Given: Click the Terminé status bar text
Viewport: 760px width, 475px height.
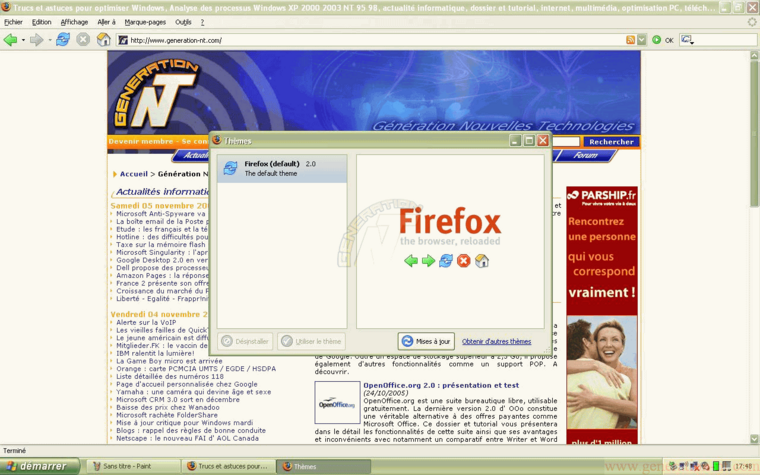Looking at the screenshot, I should [x=15, y=451].
